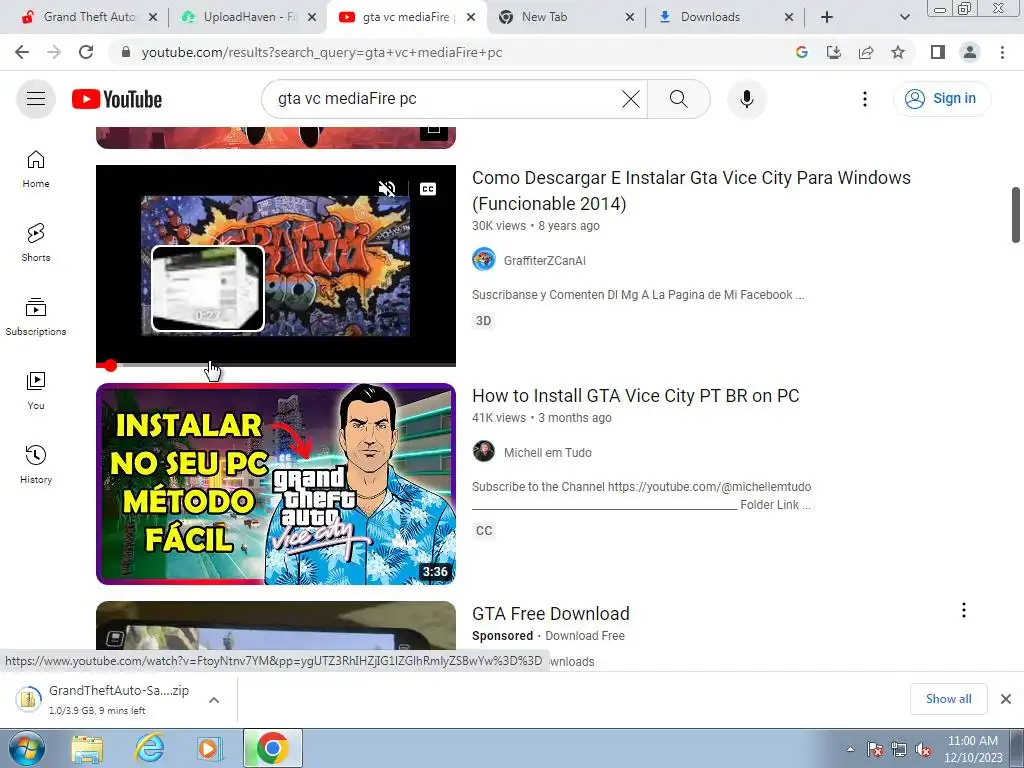
Task: Unmute the video preview
Action: [x=387, y=189]
